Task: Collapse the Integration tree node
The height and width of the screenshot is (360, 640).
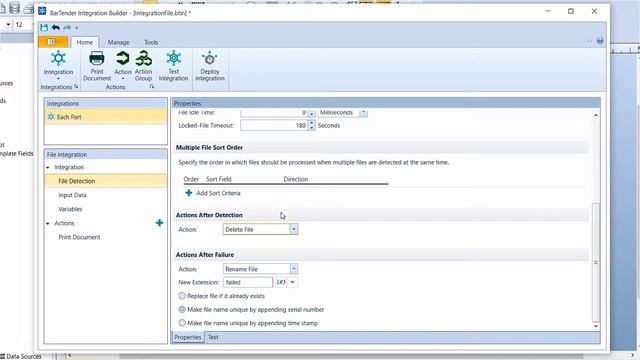Action: [x=48, y=167]
